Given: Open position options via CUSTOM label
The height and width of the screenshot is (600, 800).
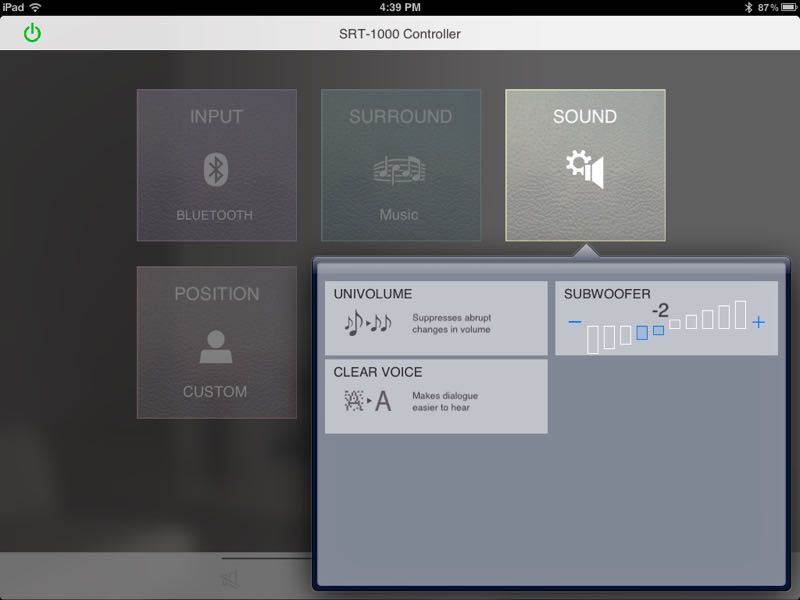Looking at the screenshot, I should coord(215,392).
